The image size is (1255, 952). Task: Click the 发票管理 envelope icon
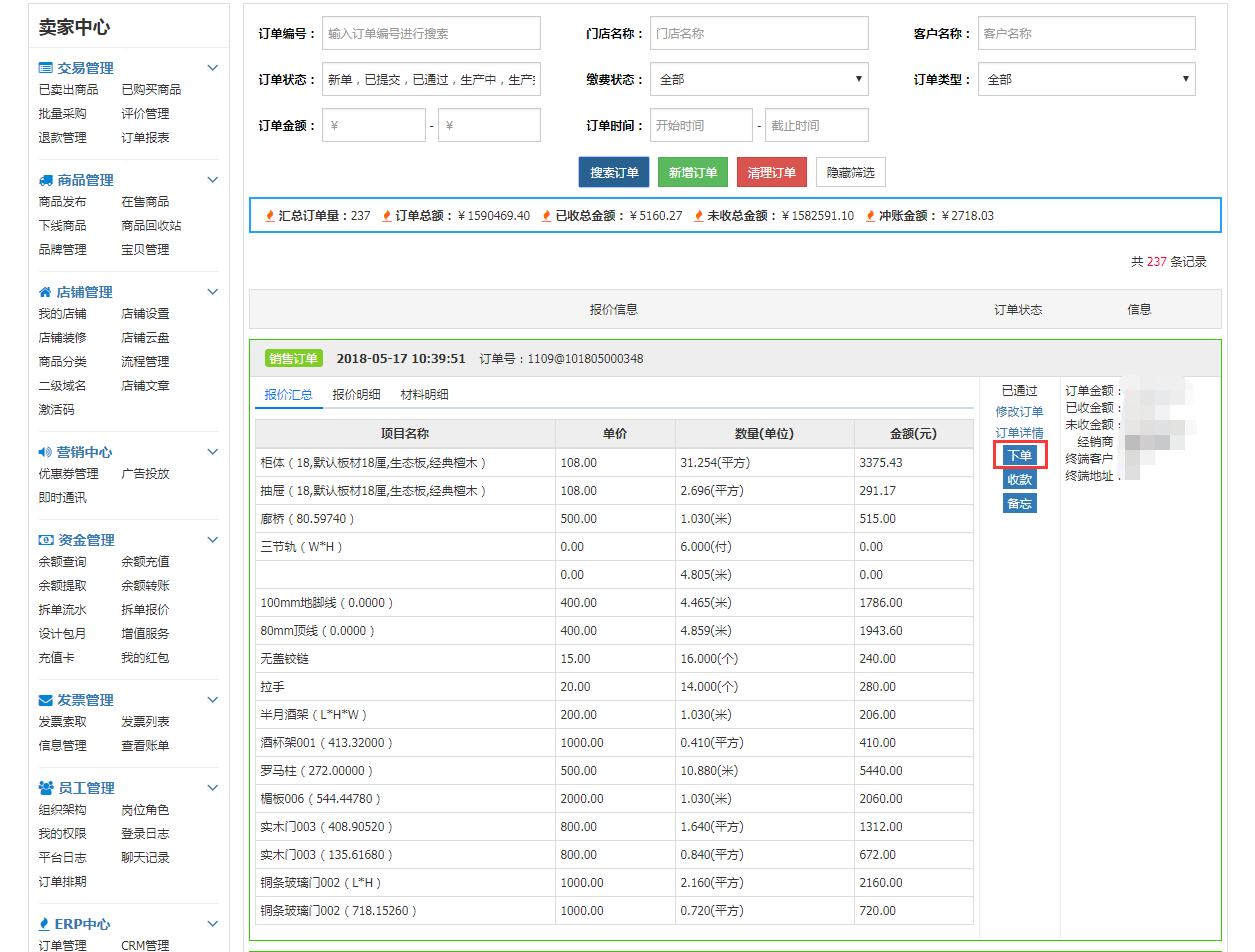pyautogui.click(x=45, y=700)
